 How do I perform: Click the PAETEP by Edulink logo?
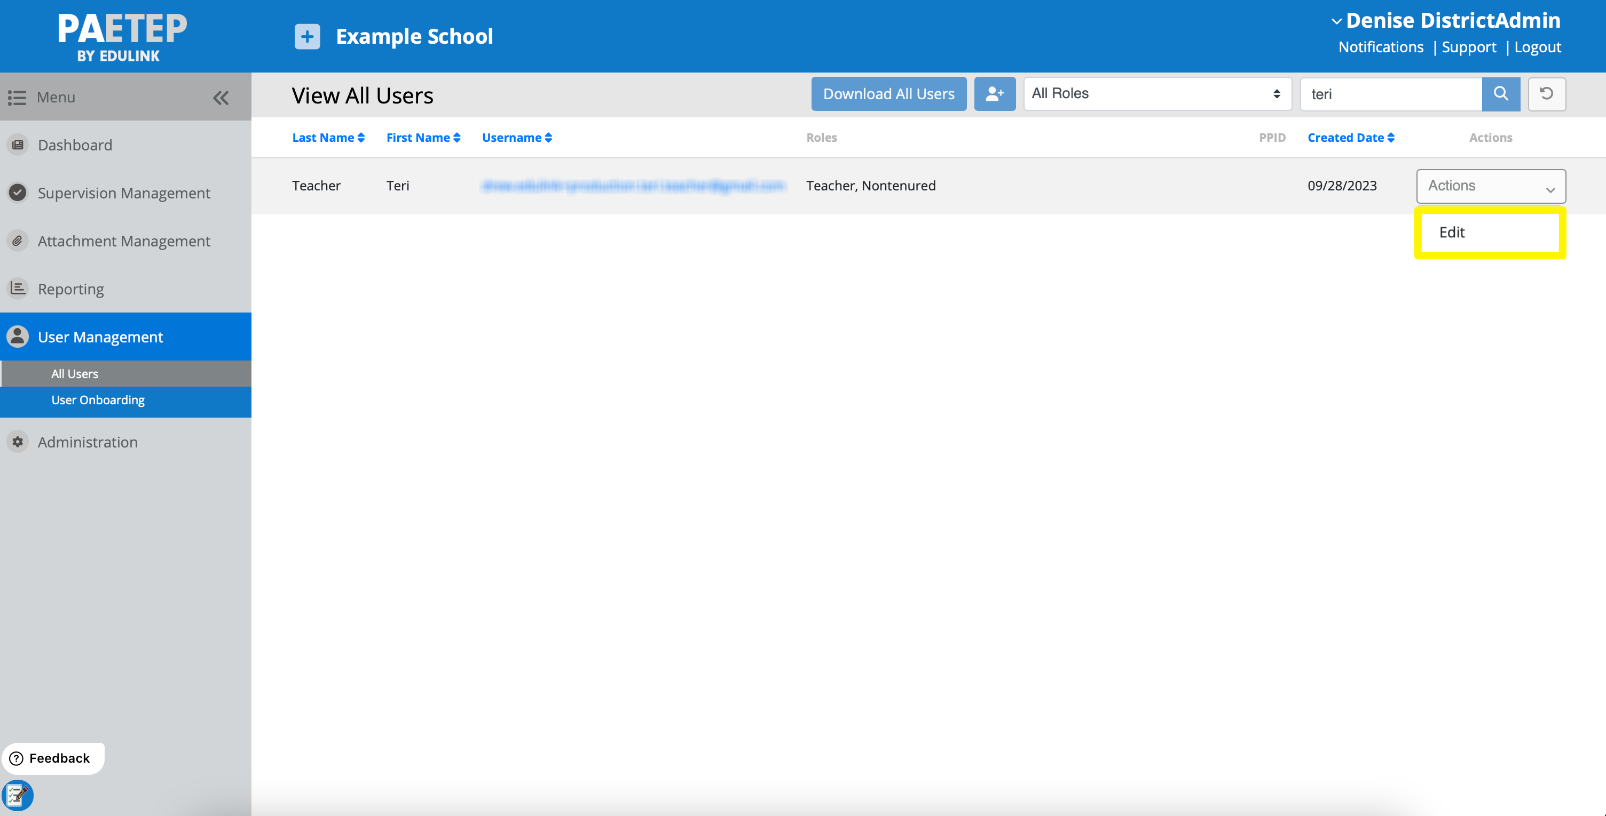click(x=122, y=38)
